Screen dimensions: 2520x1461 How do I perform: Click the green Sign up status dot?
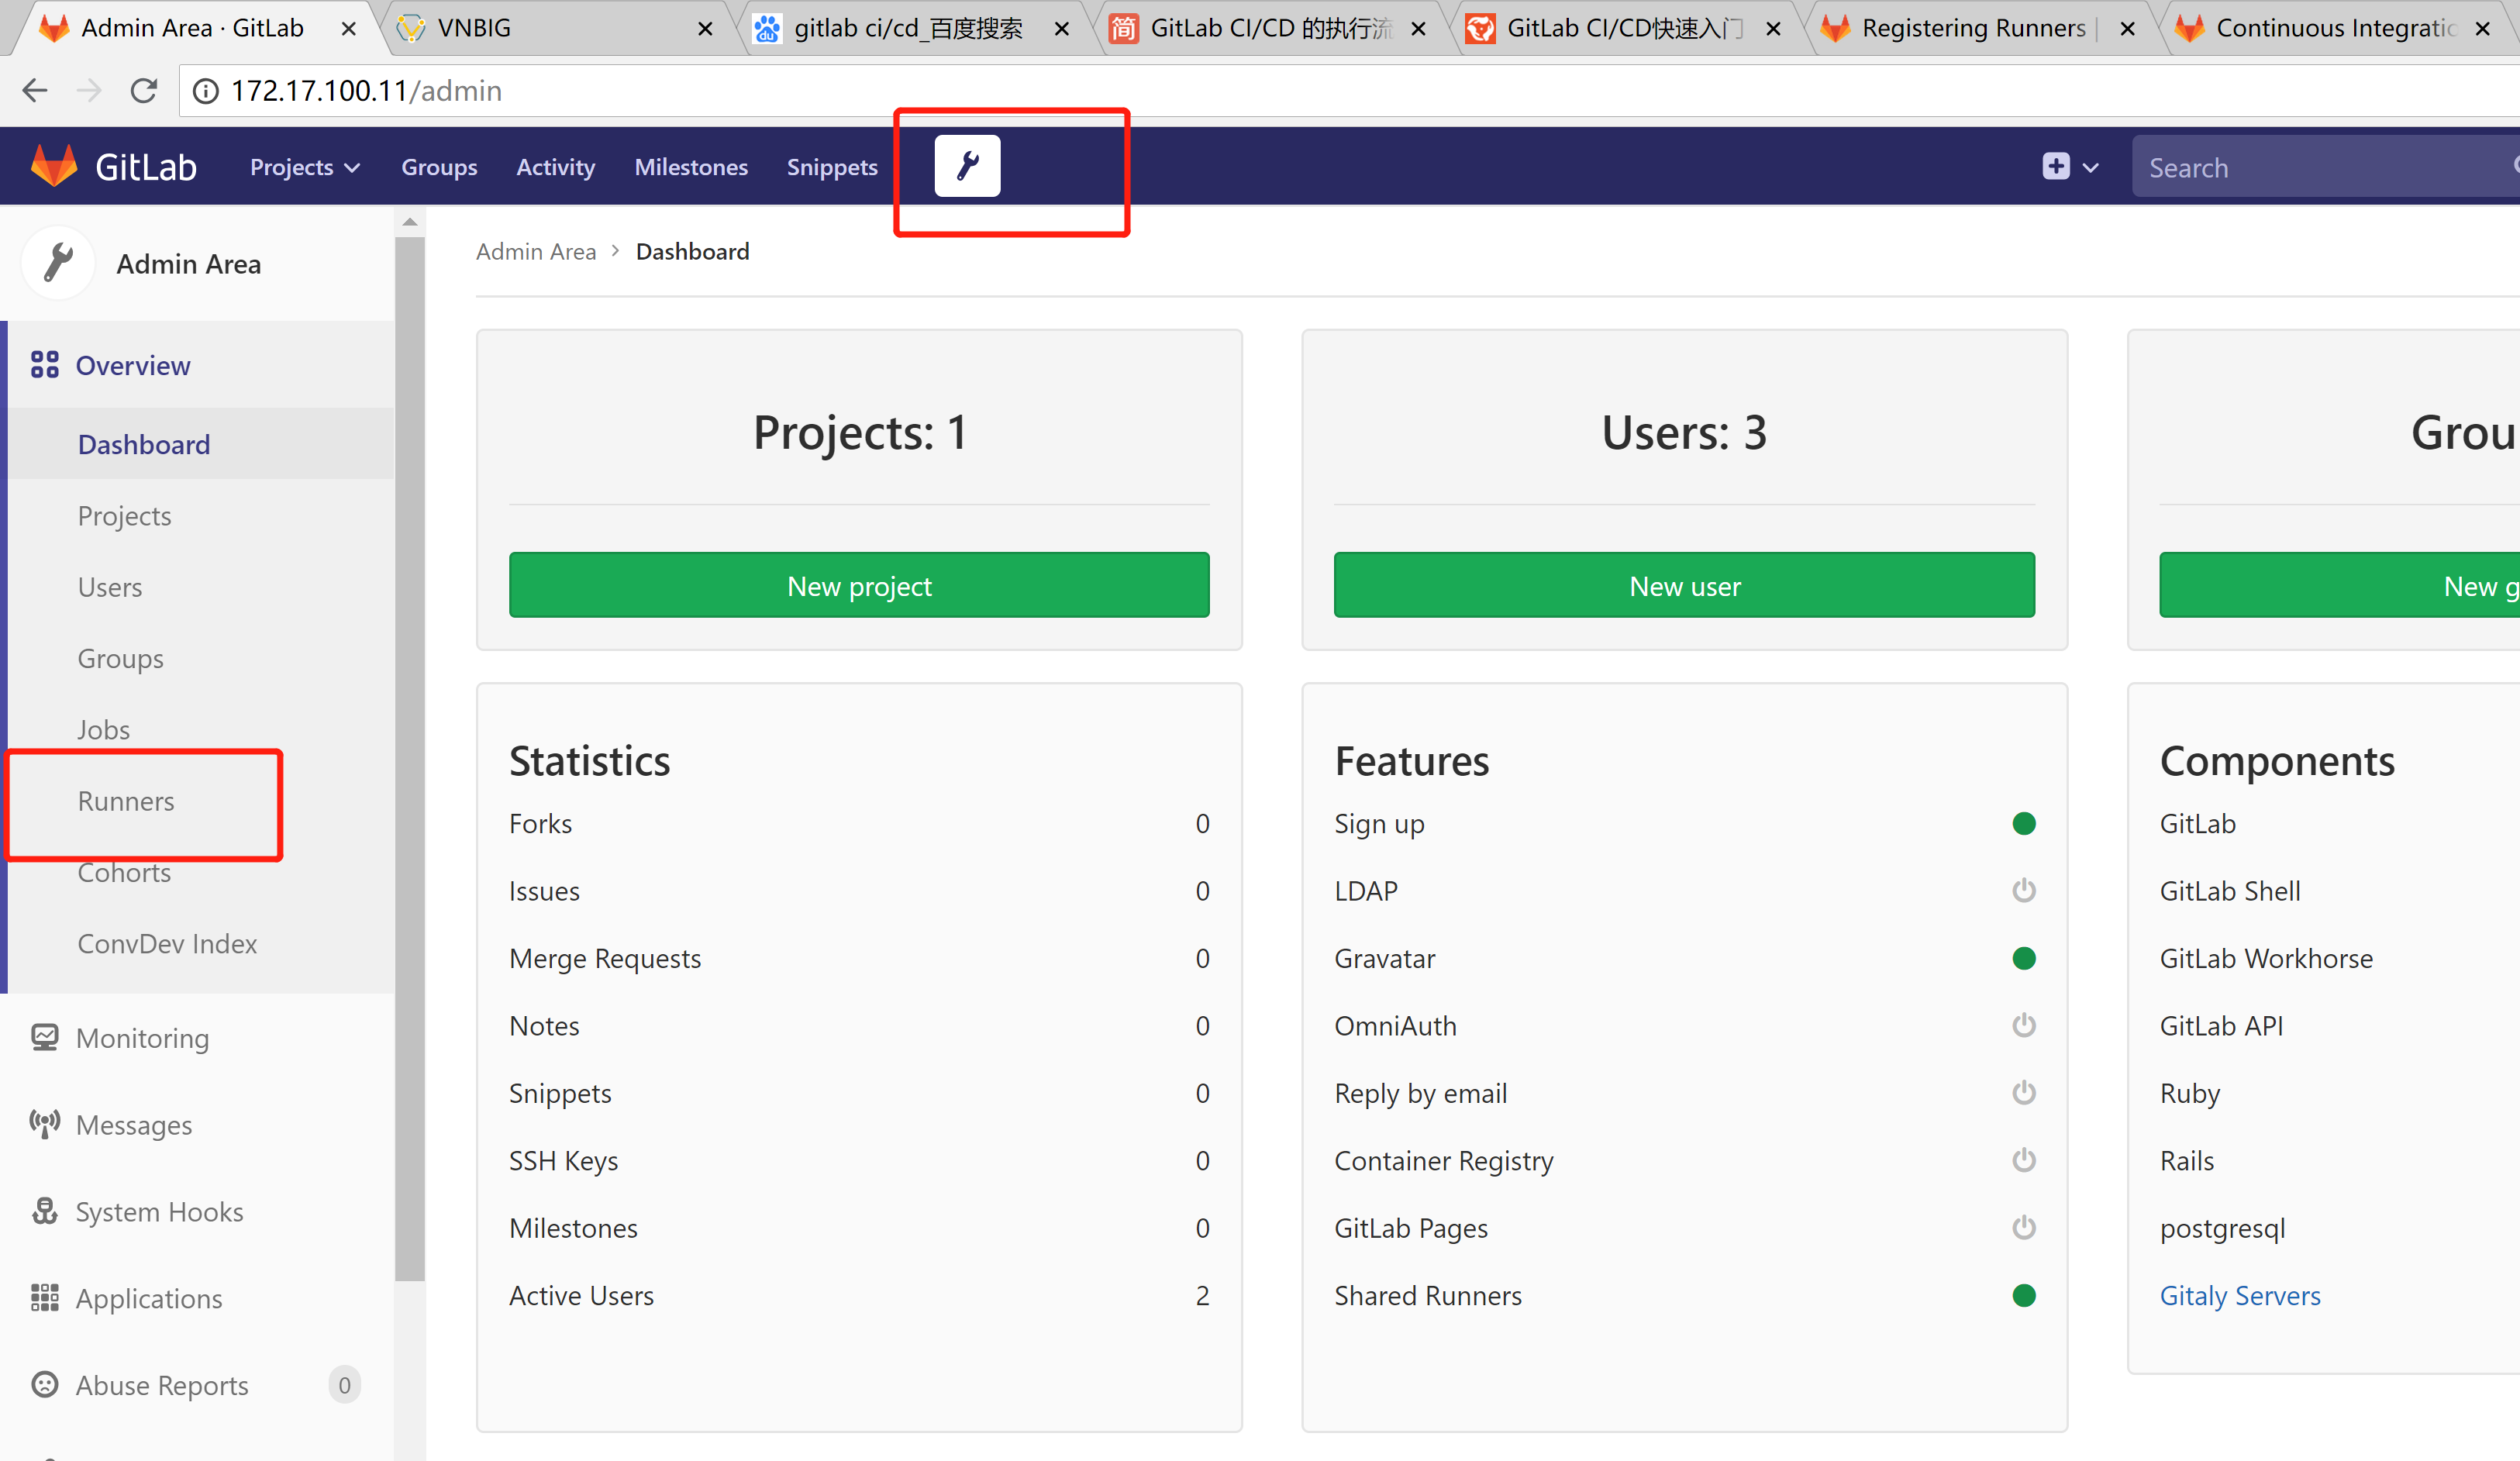pyautogui.click(x=2024, y=823)
